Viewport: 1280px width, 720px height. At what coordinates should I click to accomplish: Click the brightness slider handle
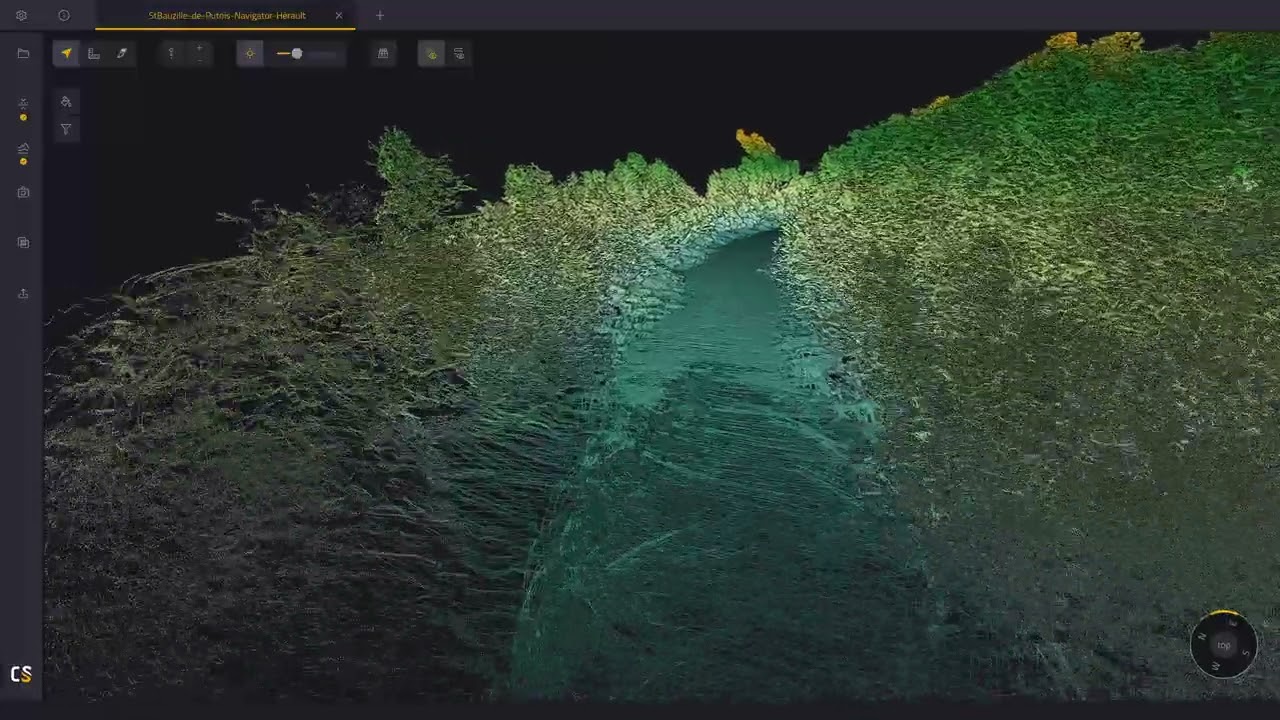click(297, 54)
